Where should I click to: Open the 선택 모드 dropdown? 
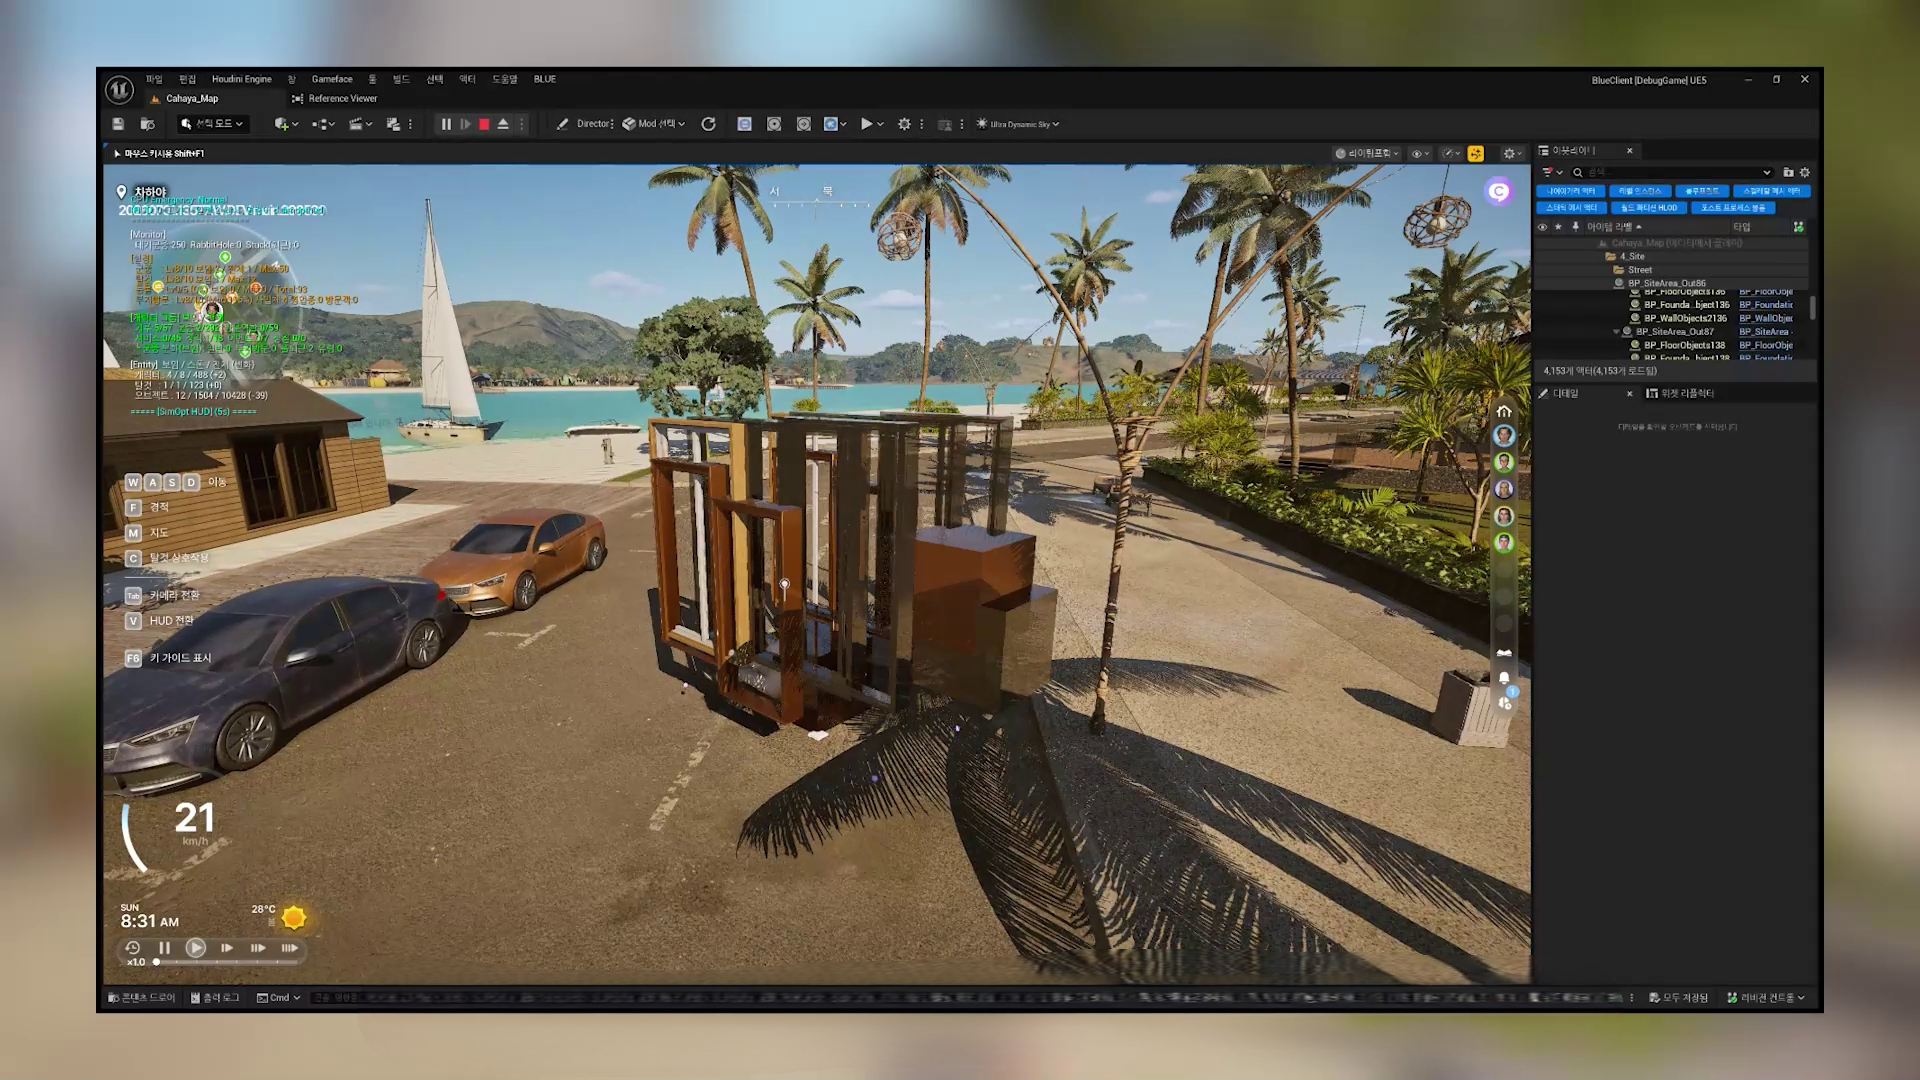(212, 124)
